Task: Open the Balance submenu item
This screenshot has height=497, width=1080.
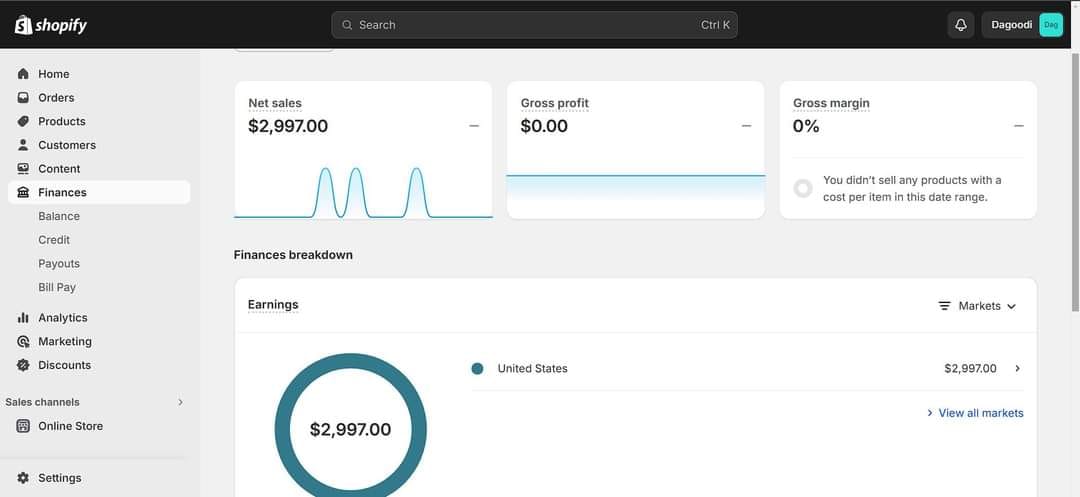Action: (59, 216)
